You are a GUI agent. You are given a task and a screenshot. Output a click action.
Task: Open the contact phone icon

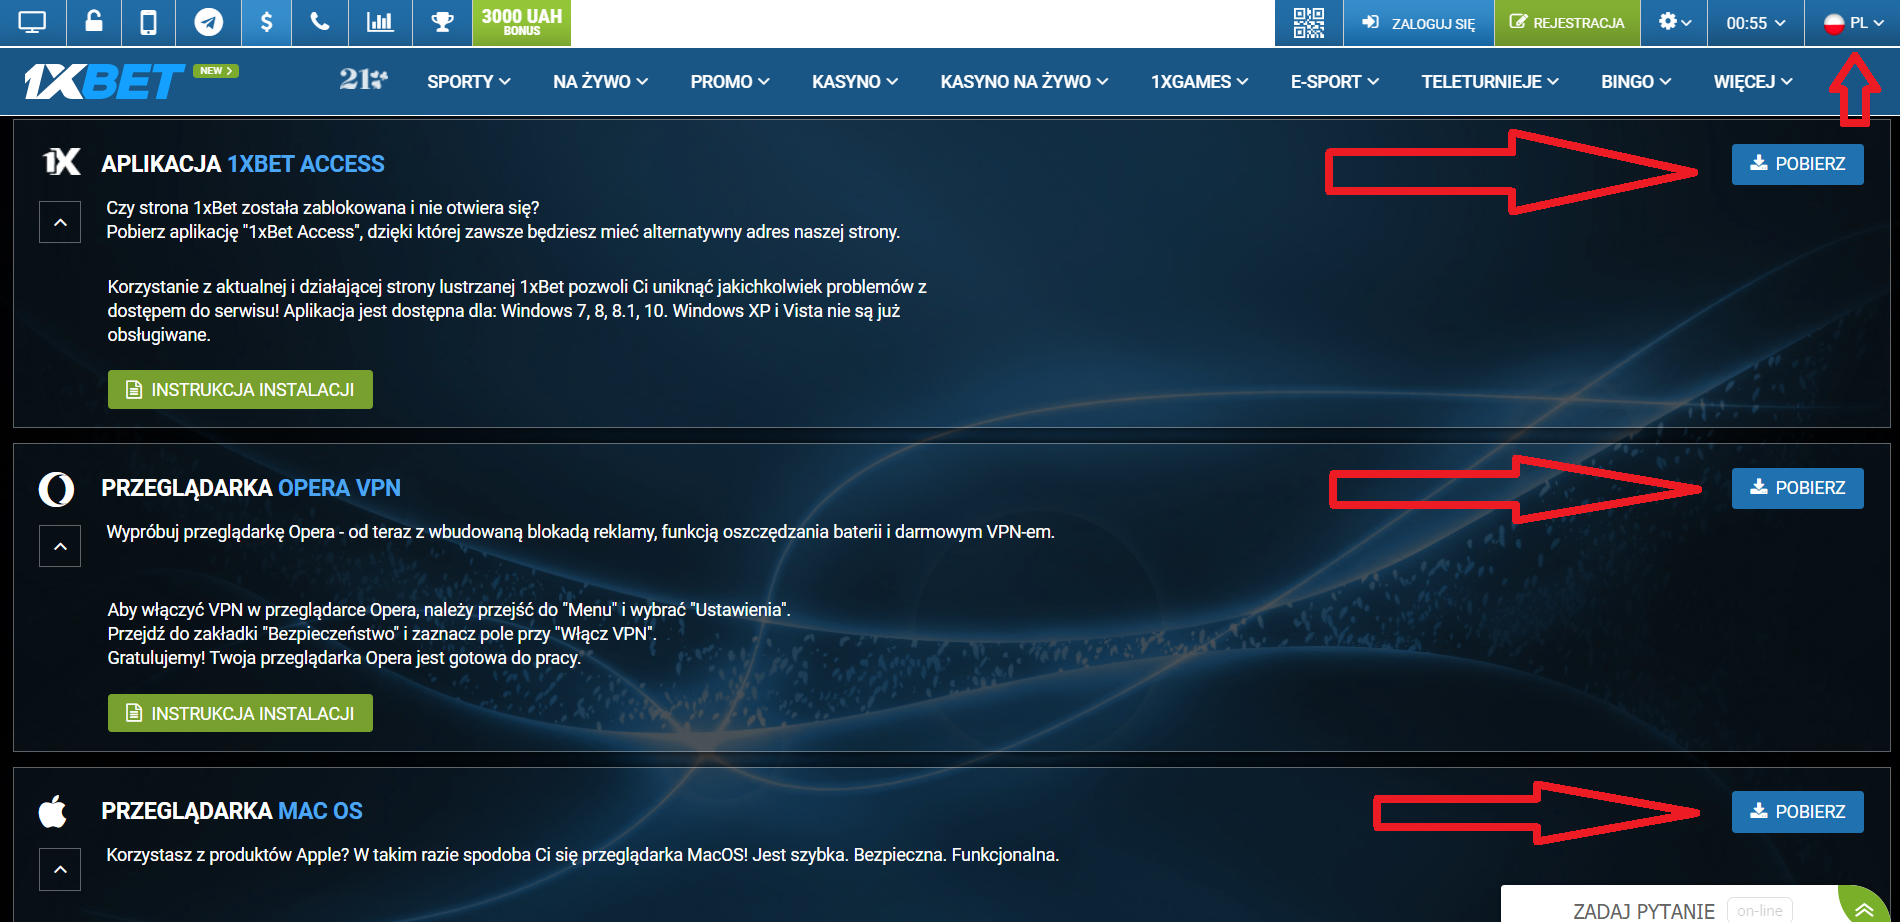click(319, 21)
